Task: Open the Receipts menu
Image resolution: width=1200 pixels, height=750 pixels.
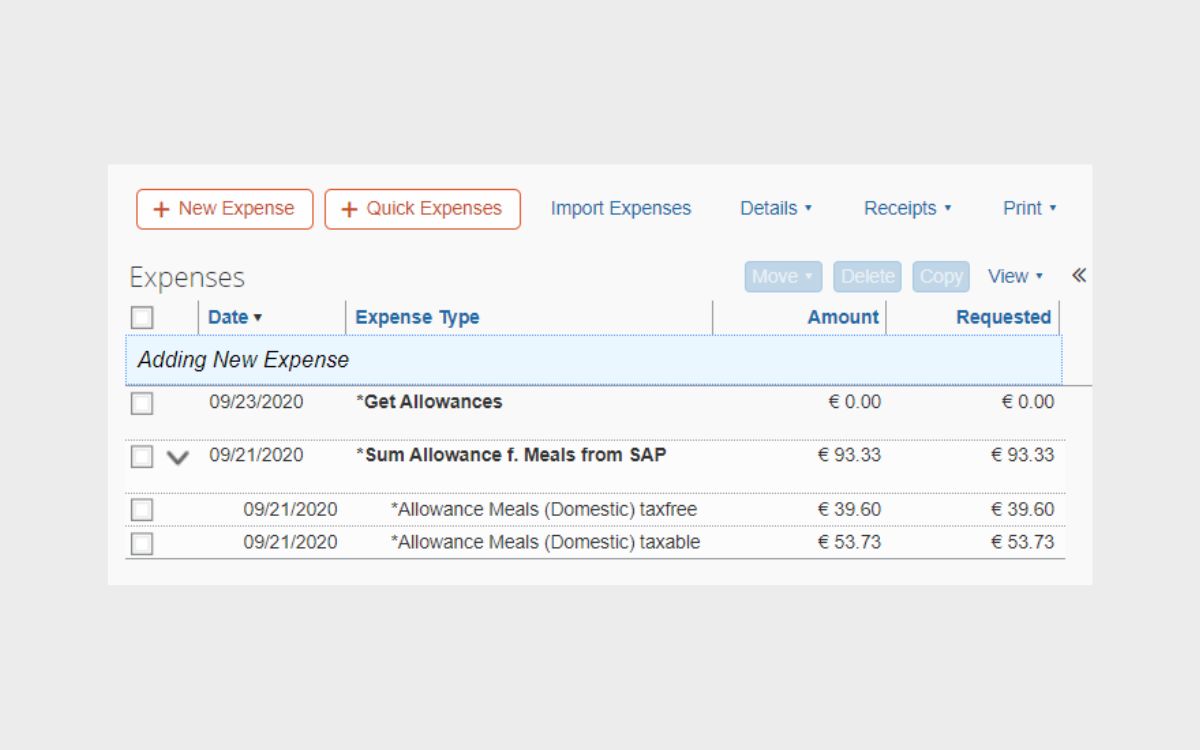Action: [x=900, y=208]
